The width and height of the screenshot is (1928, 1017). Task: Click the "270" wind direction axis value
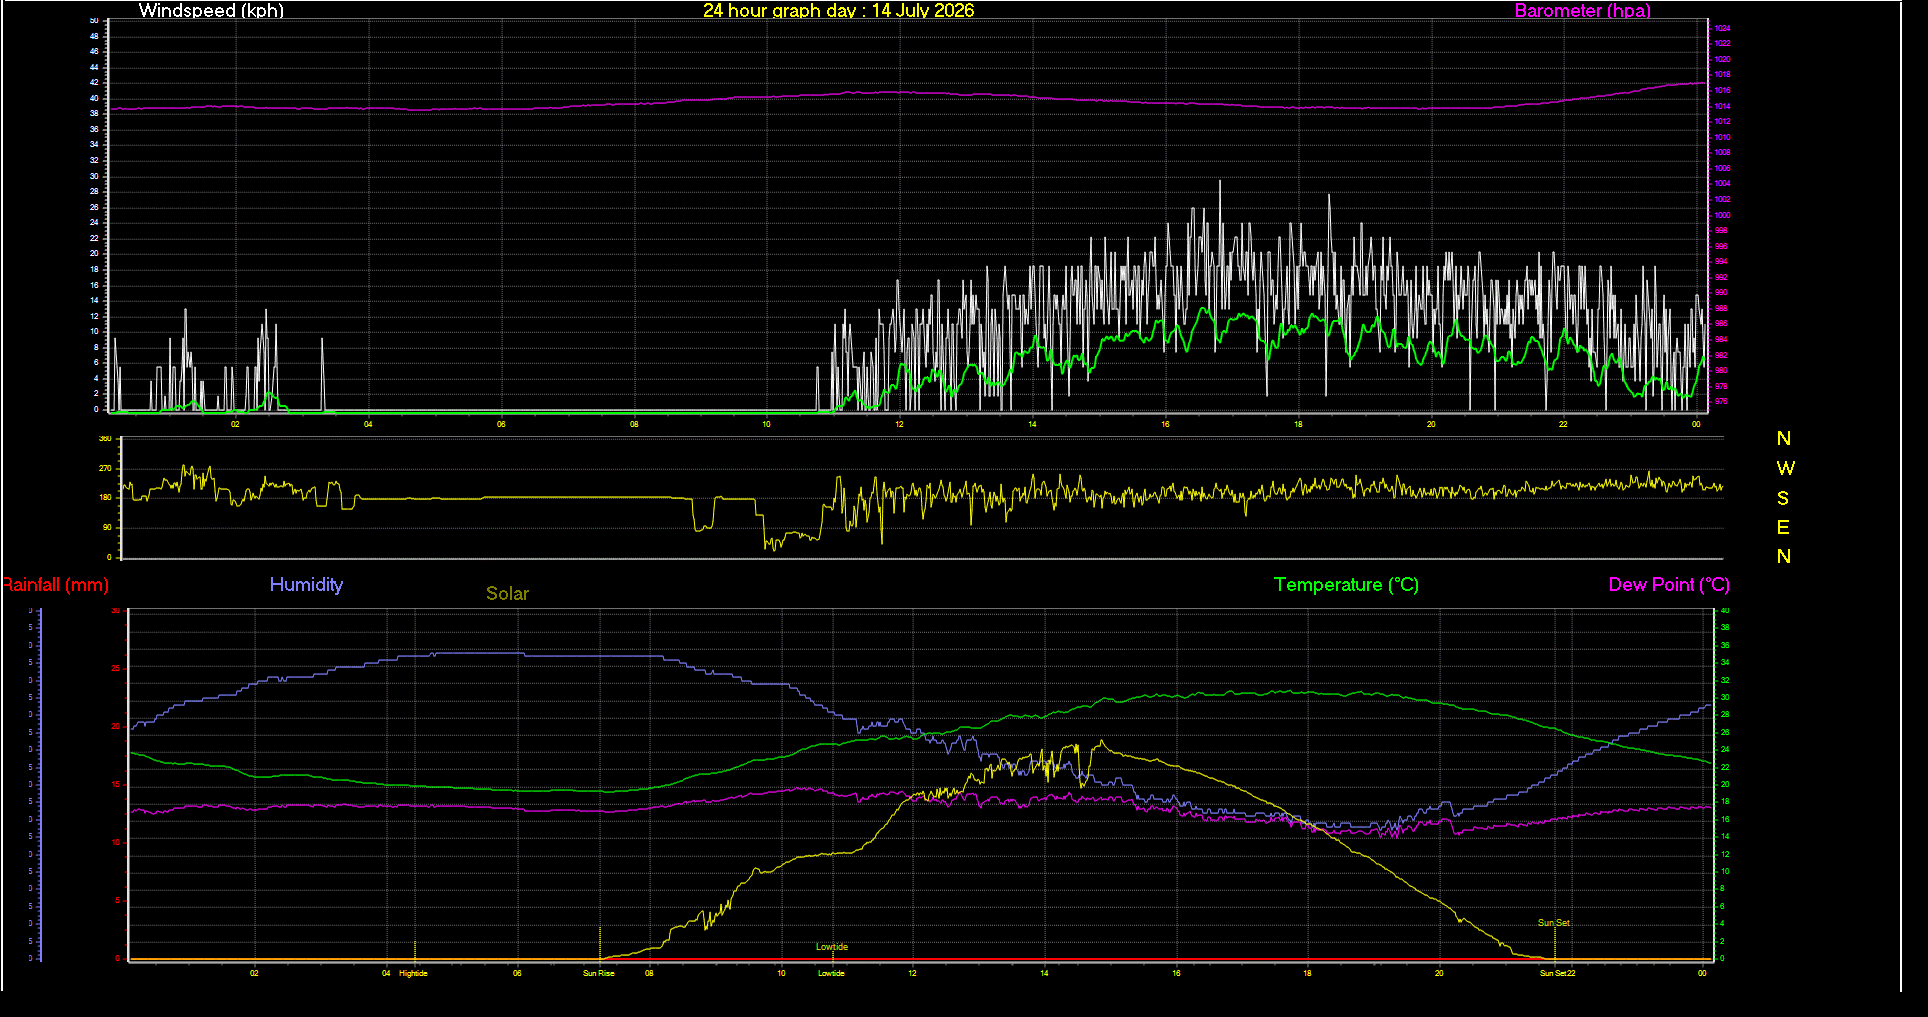pos(105,468)
